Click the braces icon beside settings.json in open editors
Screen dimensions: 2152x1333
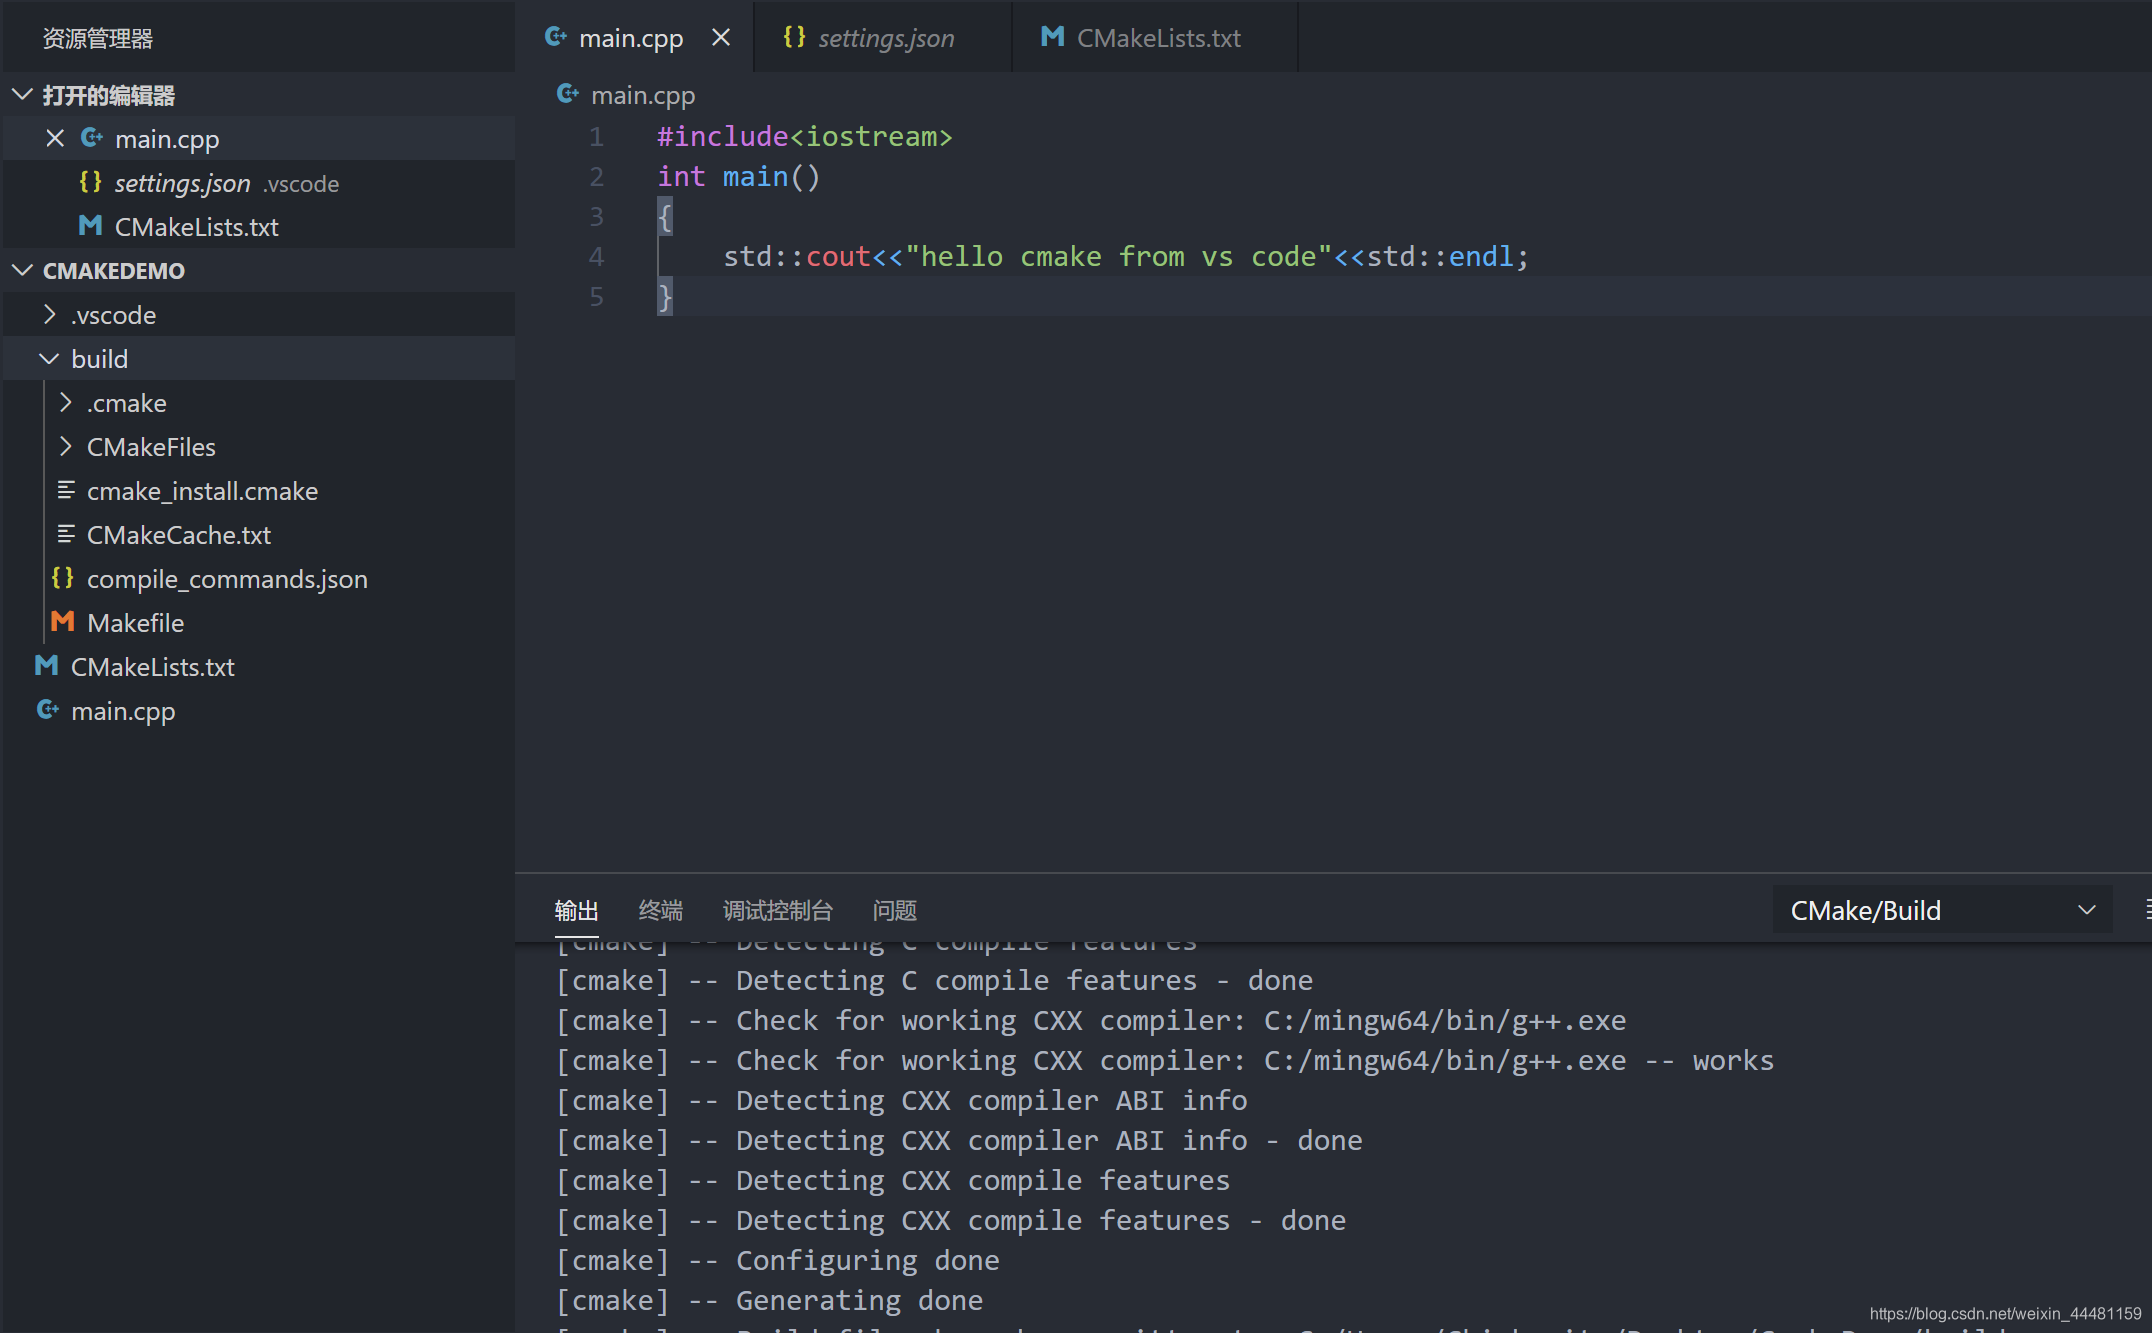(x=90, y=182)
